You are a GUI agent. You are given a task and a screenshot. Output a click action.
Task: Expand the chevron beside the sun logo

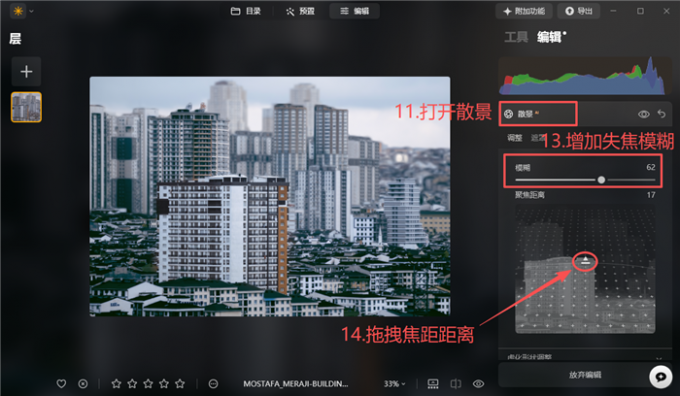click(31, 11)
